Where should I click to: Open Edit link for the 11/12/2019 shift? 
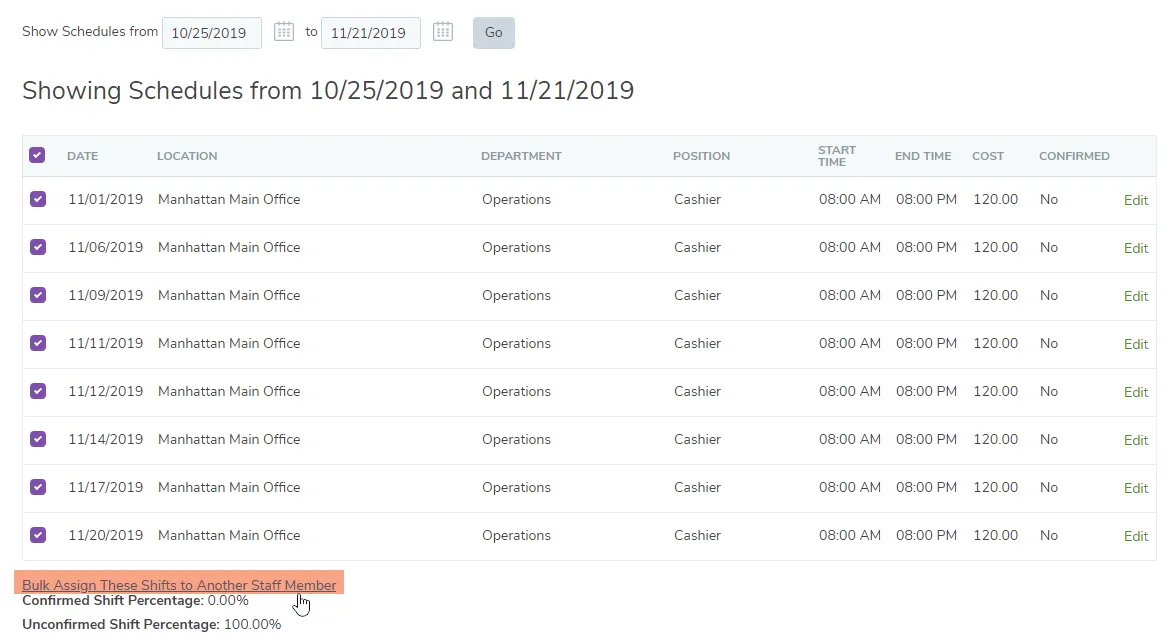(1135, 392)
